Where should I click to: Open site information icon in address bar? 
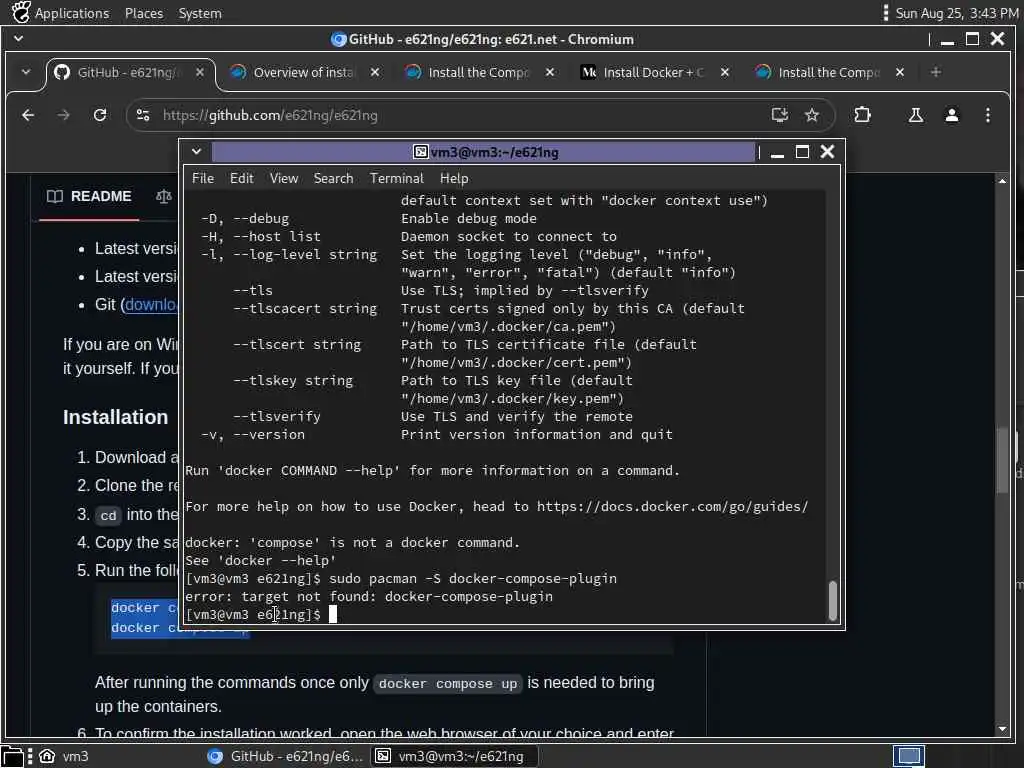coord(143,116)
